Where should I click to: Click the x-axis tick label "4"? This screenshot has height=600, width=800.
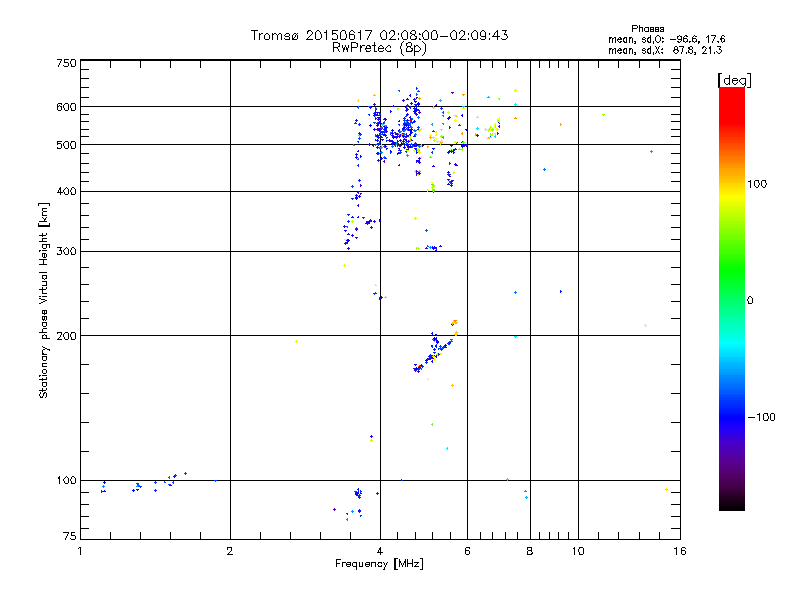pos(380,551)
